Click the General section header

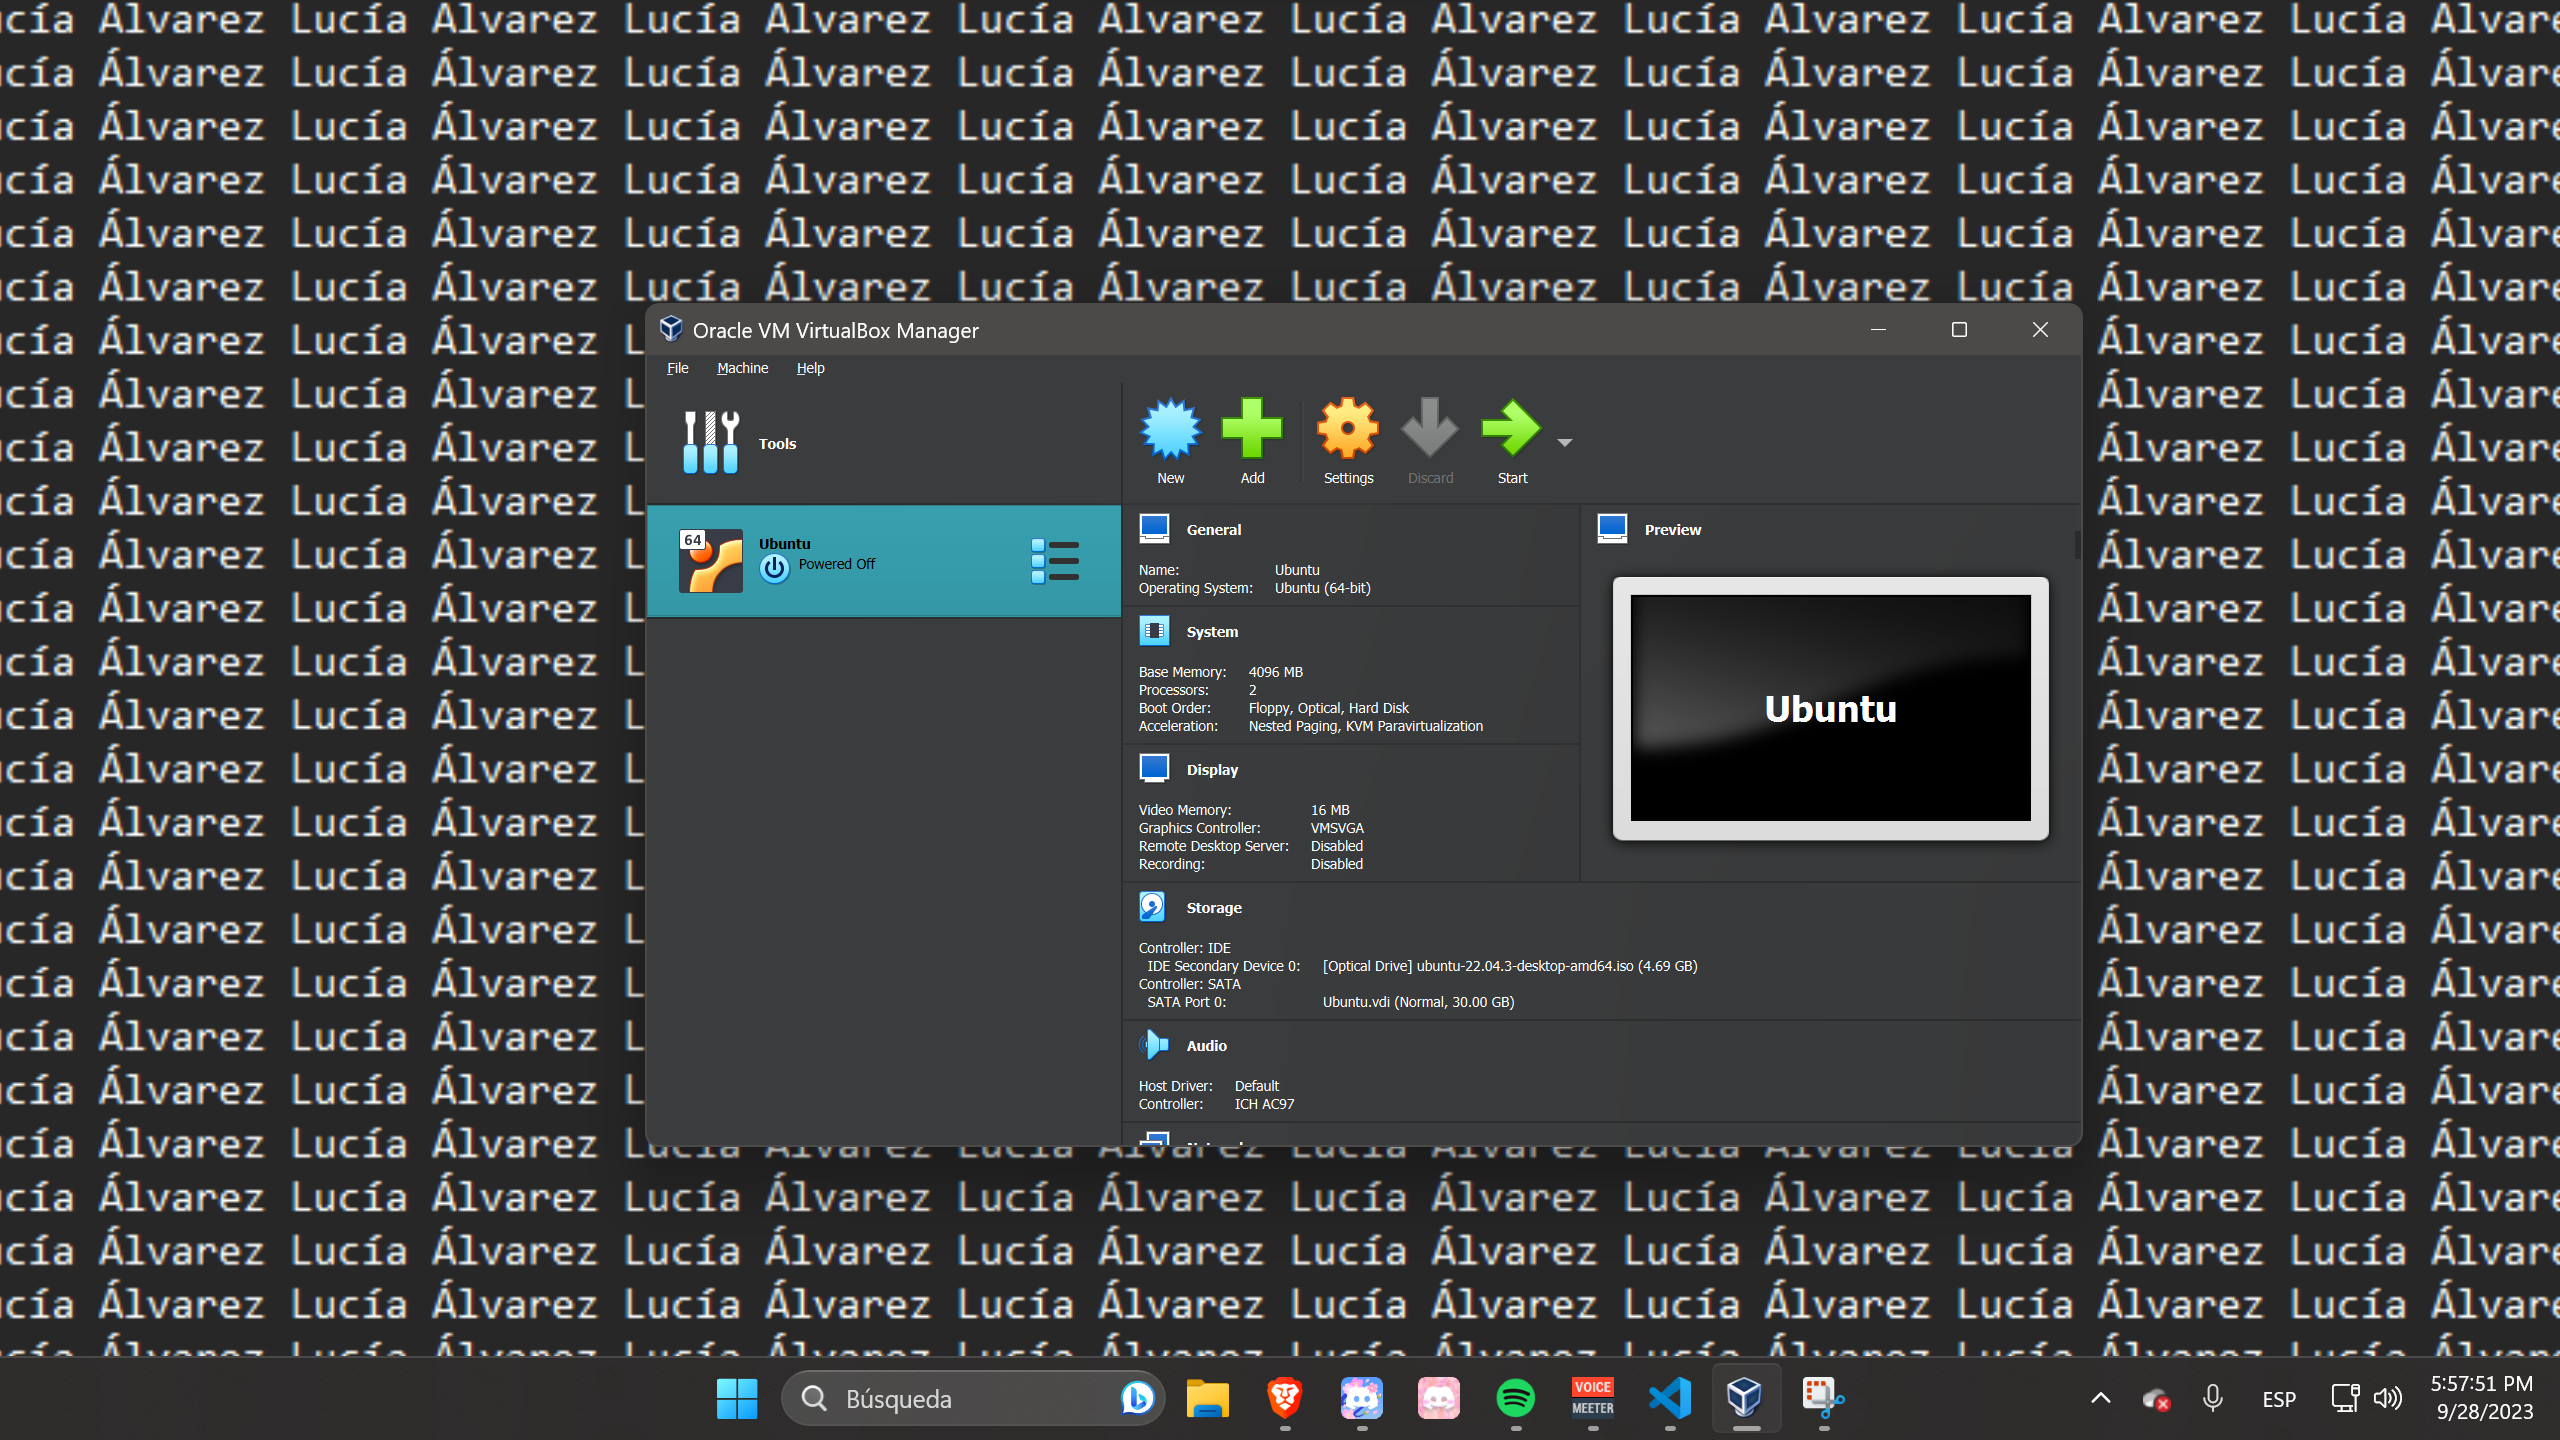(x=1213, y=530)
